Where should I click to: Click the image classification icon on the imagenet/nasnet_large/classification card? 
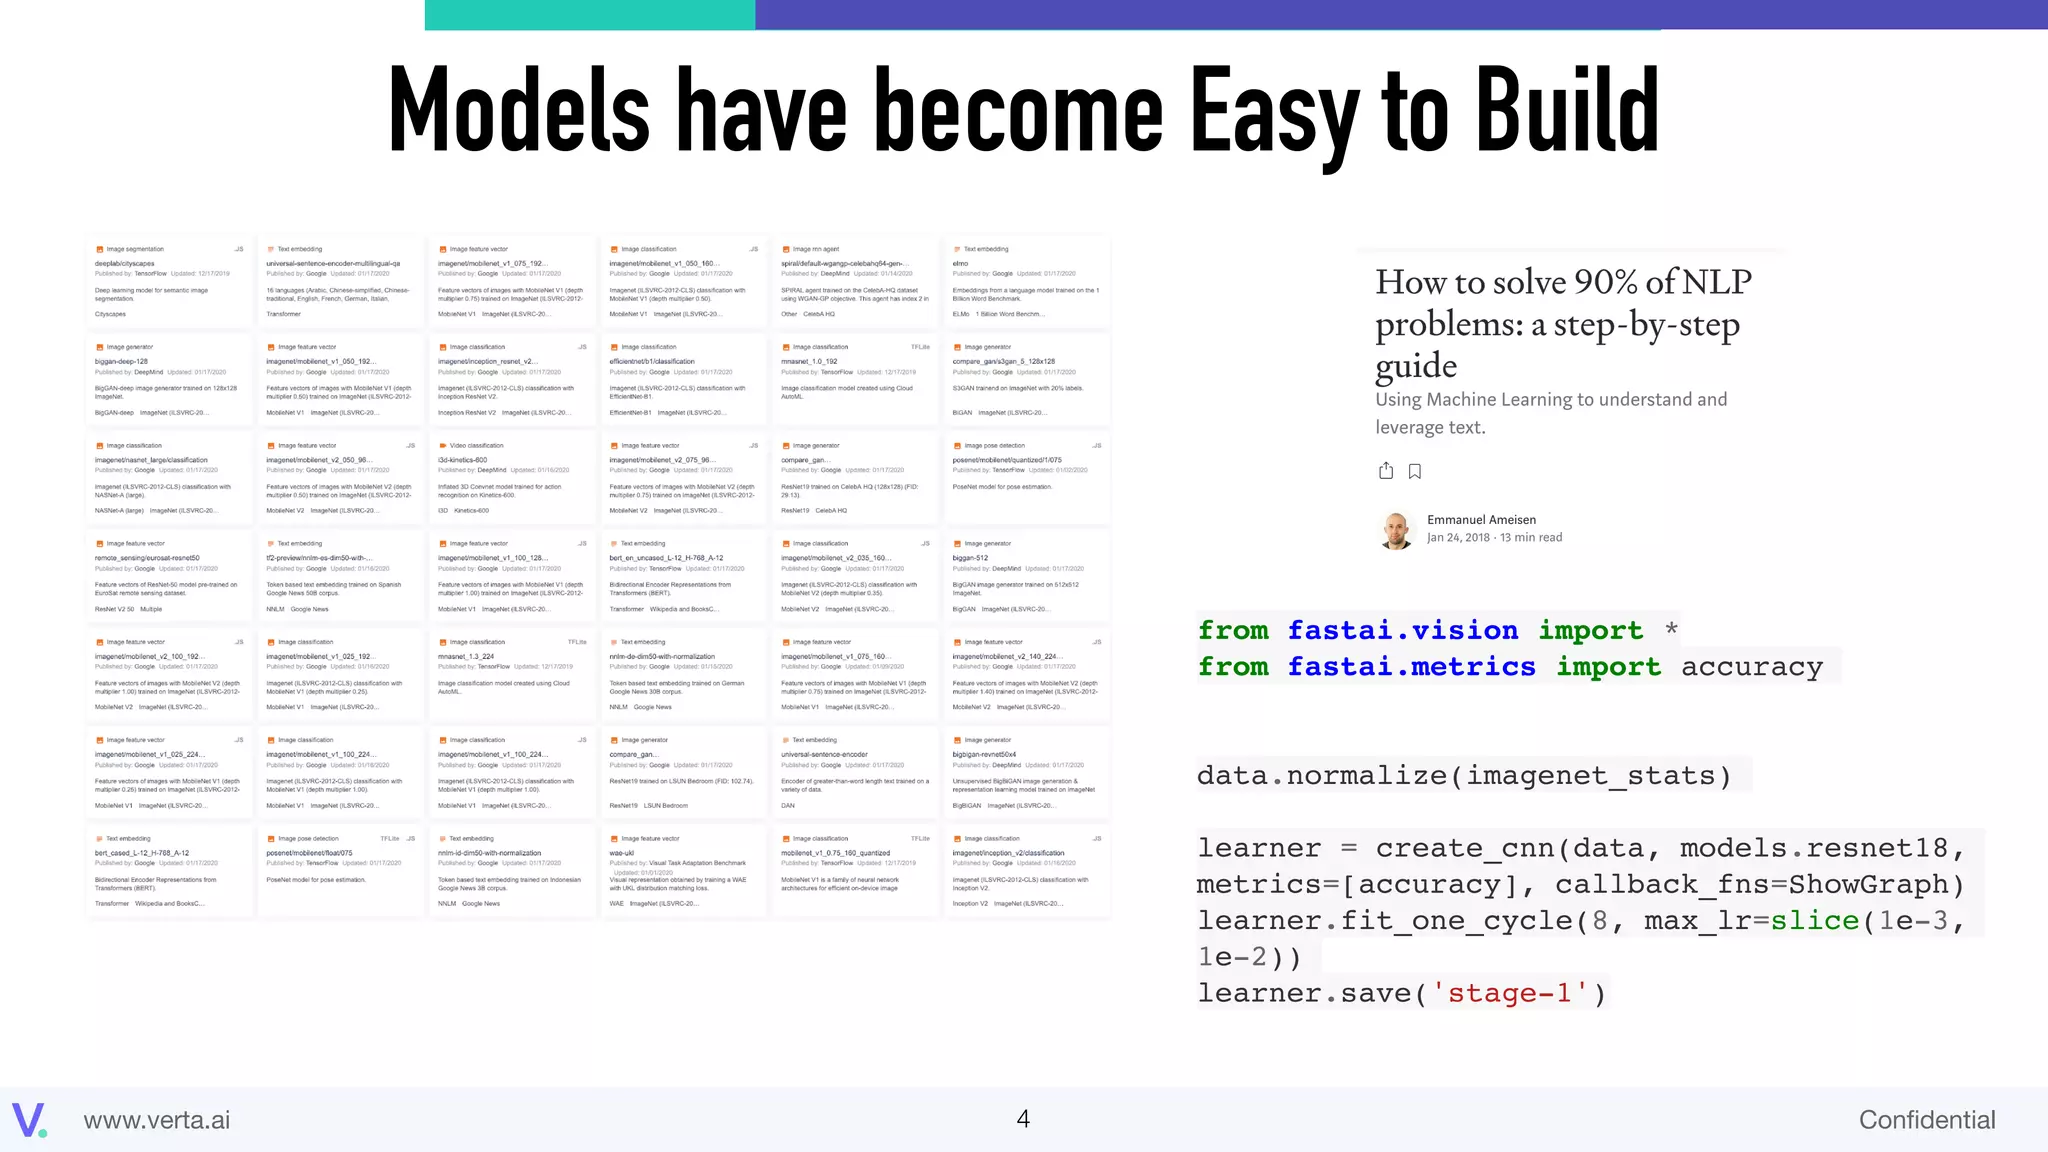99,446
